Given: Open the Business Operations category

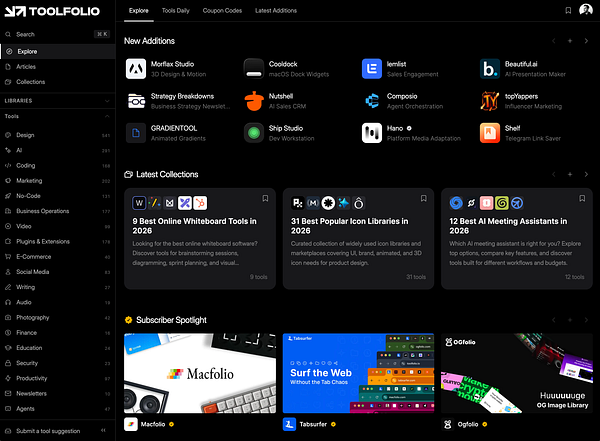Looking at the screenshot, I should (x=58, y=211).
